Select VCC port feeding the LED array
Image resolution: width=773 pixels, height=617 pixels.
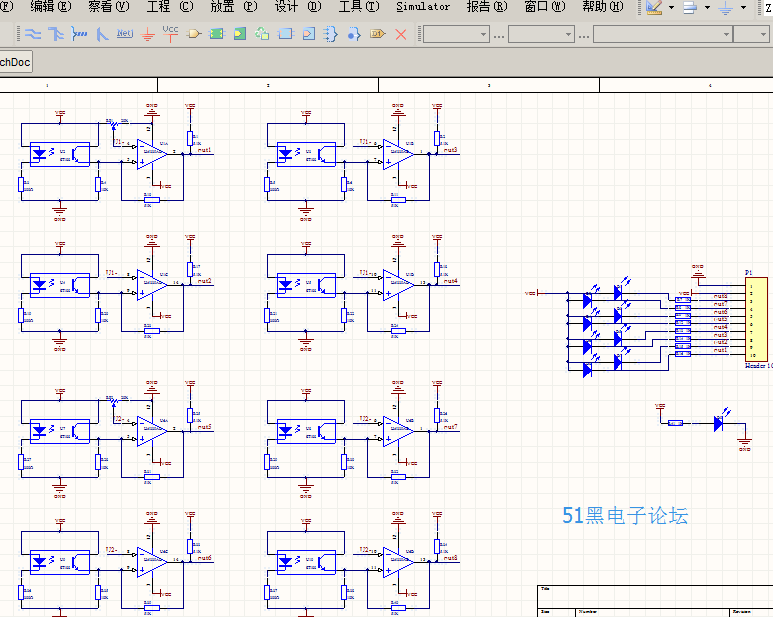532,293
